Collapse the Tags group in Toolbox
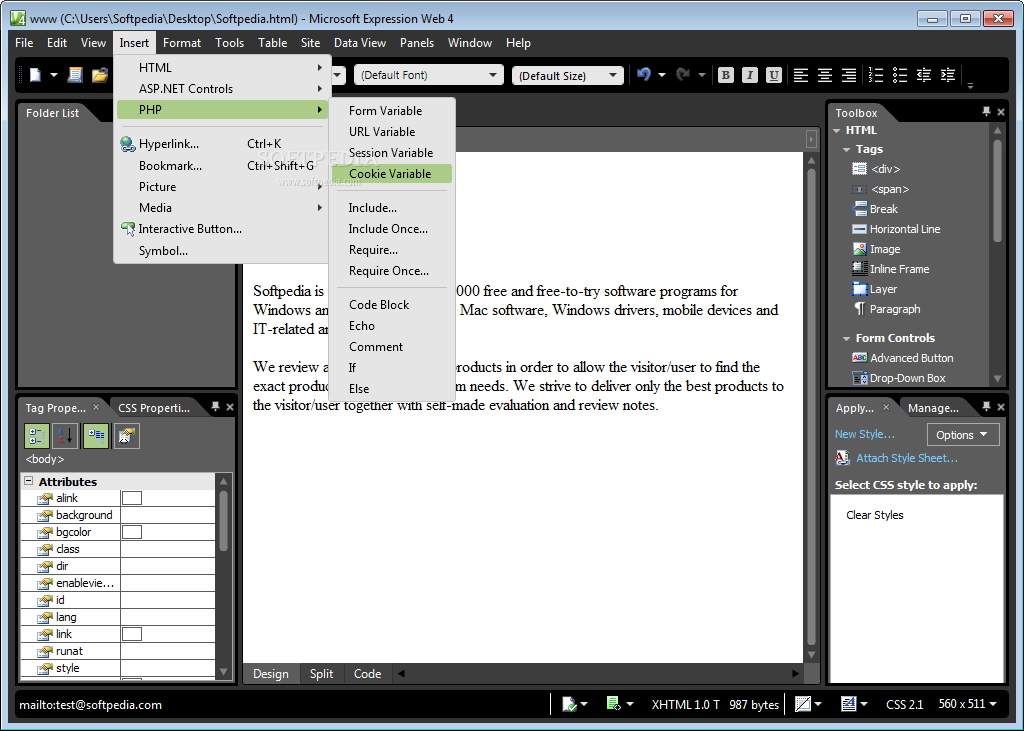1024x731 pixels. (846, 150)
